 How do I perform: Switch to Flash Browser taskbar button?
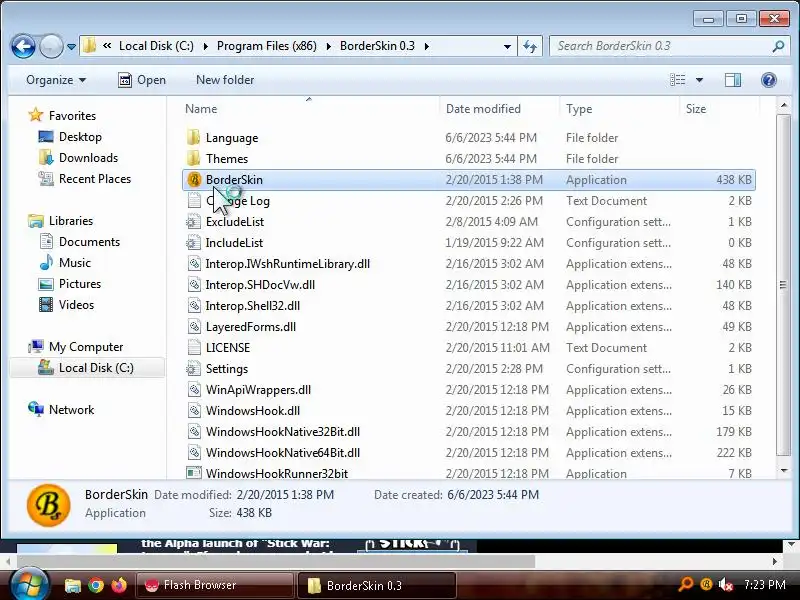point(215,585)
